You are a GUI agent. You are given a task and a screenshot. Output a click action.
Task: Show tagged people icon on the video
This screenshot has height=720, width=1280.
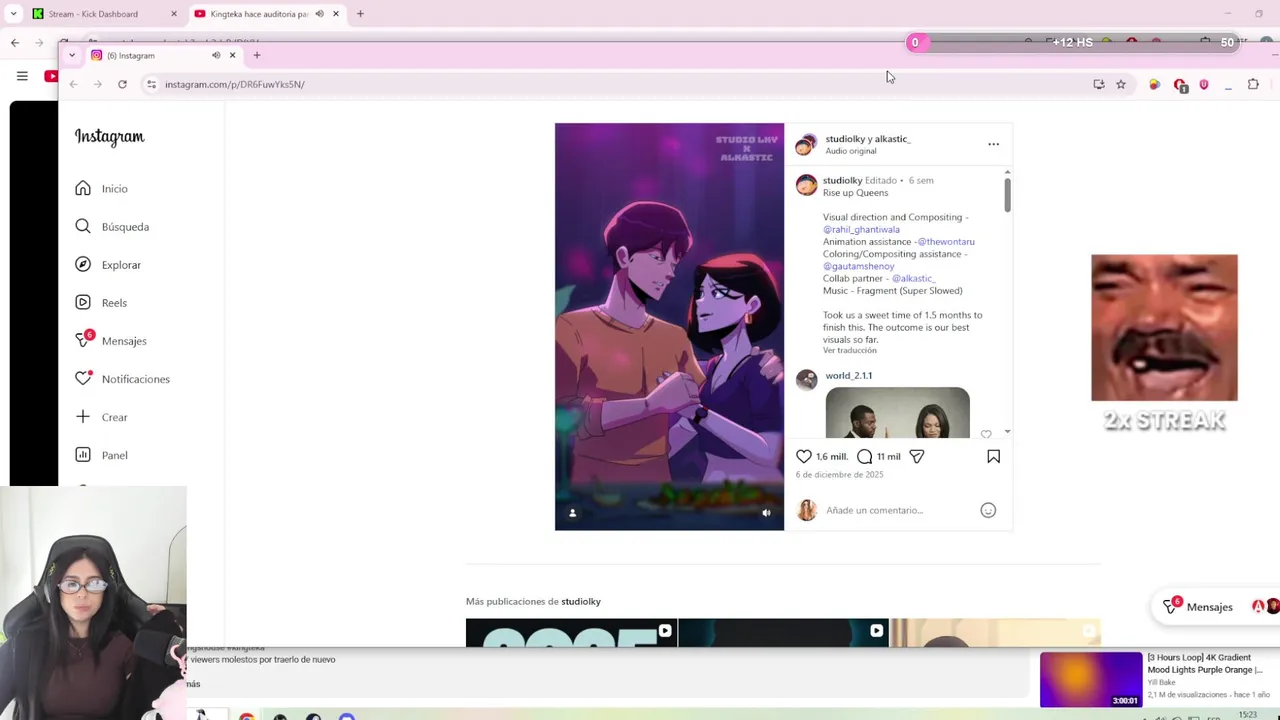point(572,513)
